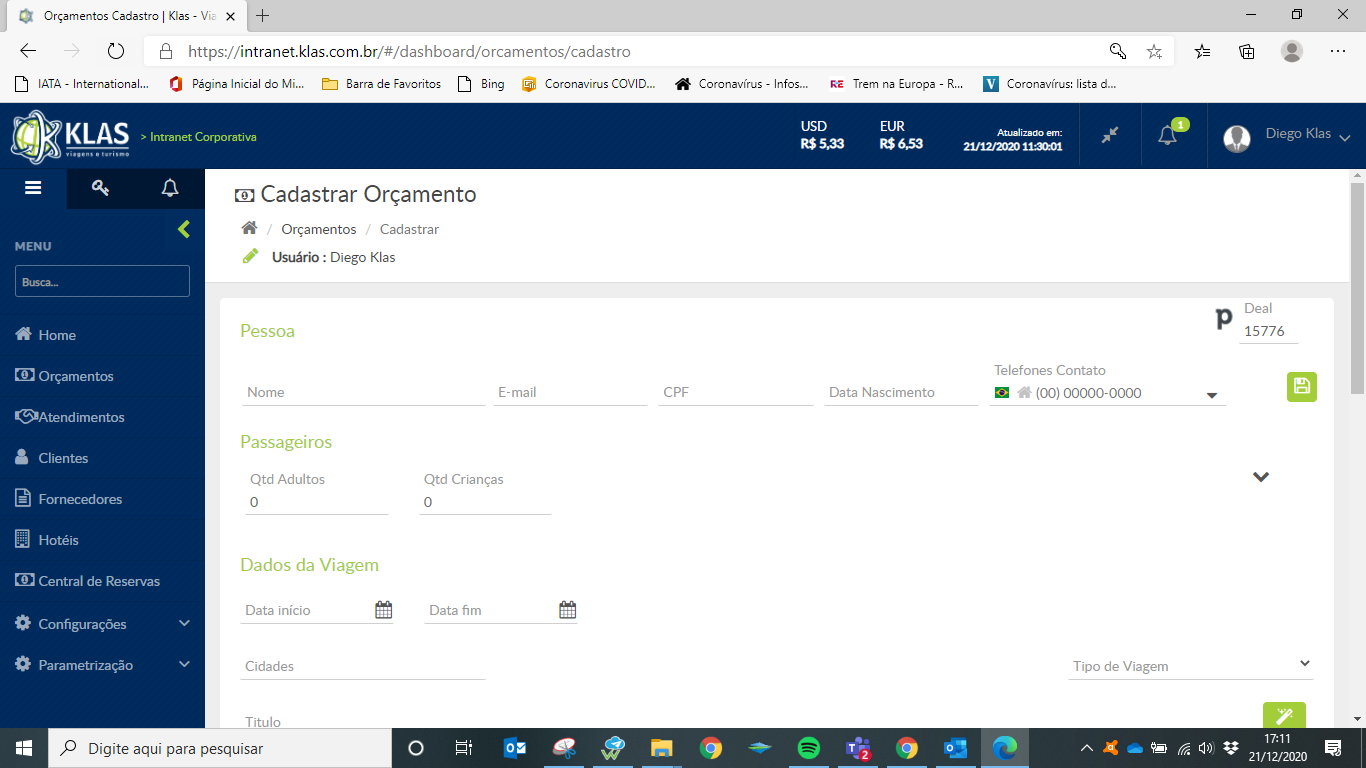The height and width of the screenshot is (768, 1366).
Task: Open browser settings and more menu
Action: (x=1338, y=51)
